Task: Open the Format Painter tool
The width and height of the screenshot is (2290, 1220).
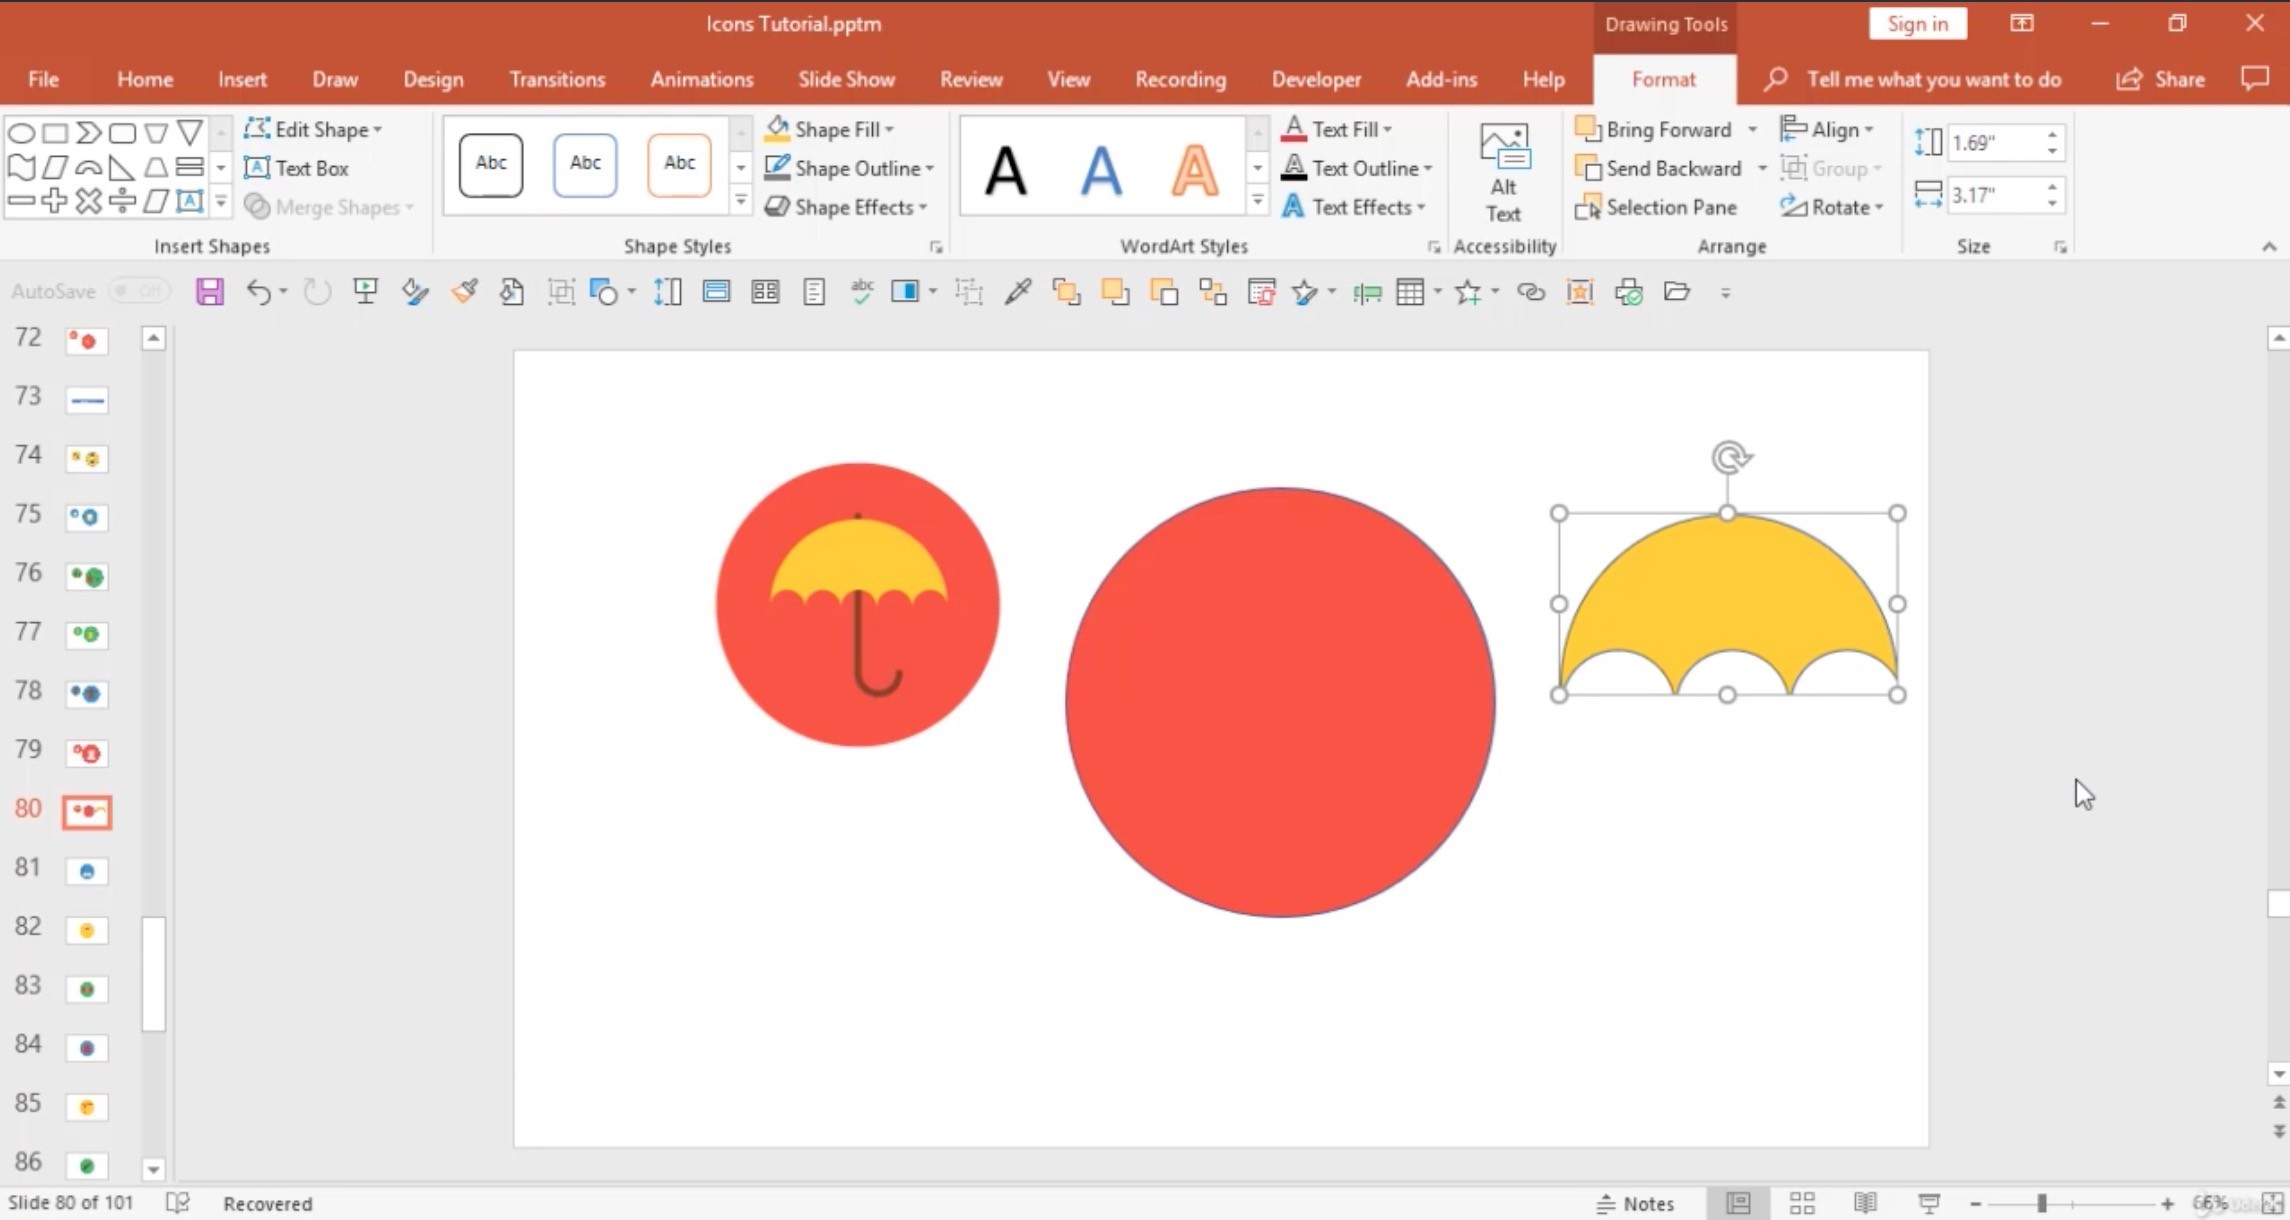Action: click(x=464, y=291)
